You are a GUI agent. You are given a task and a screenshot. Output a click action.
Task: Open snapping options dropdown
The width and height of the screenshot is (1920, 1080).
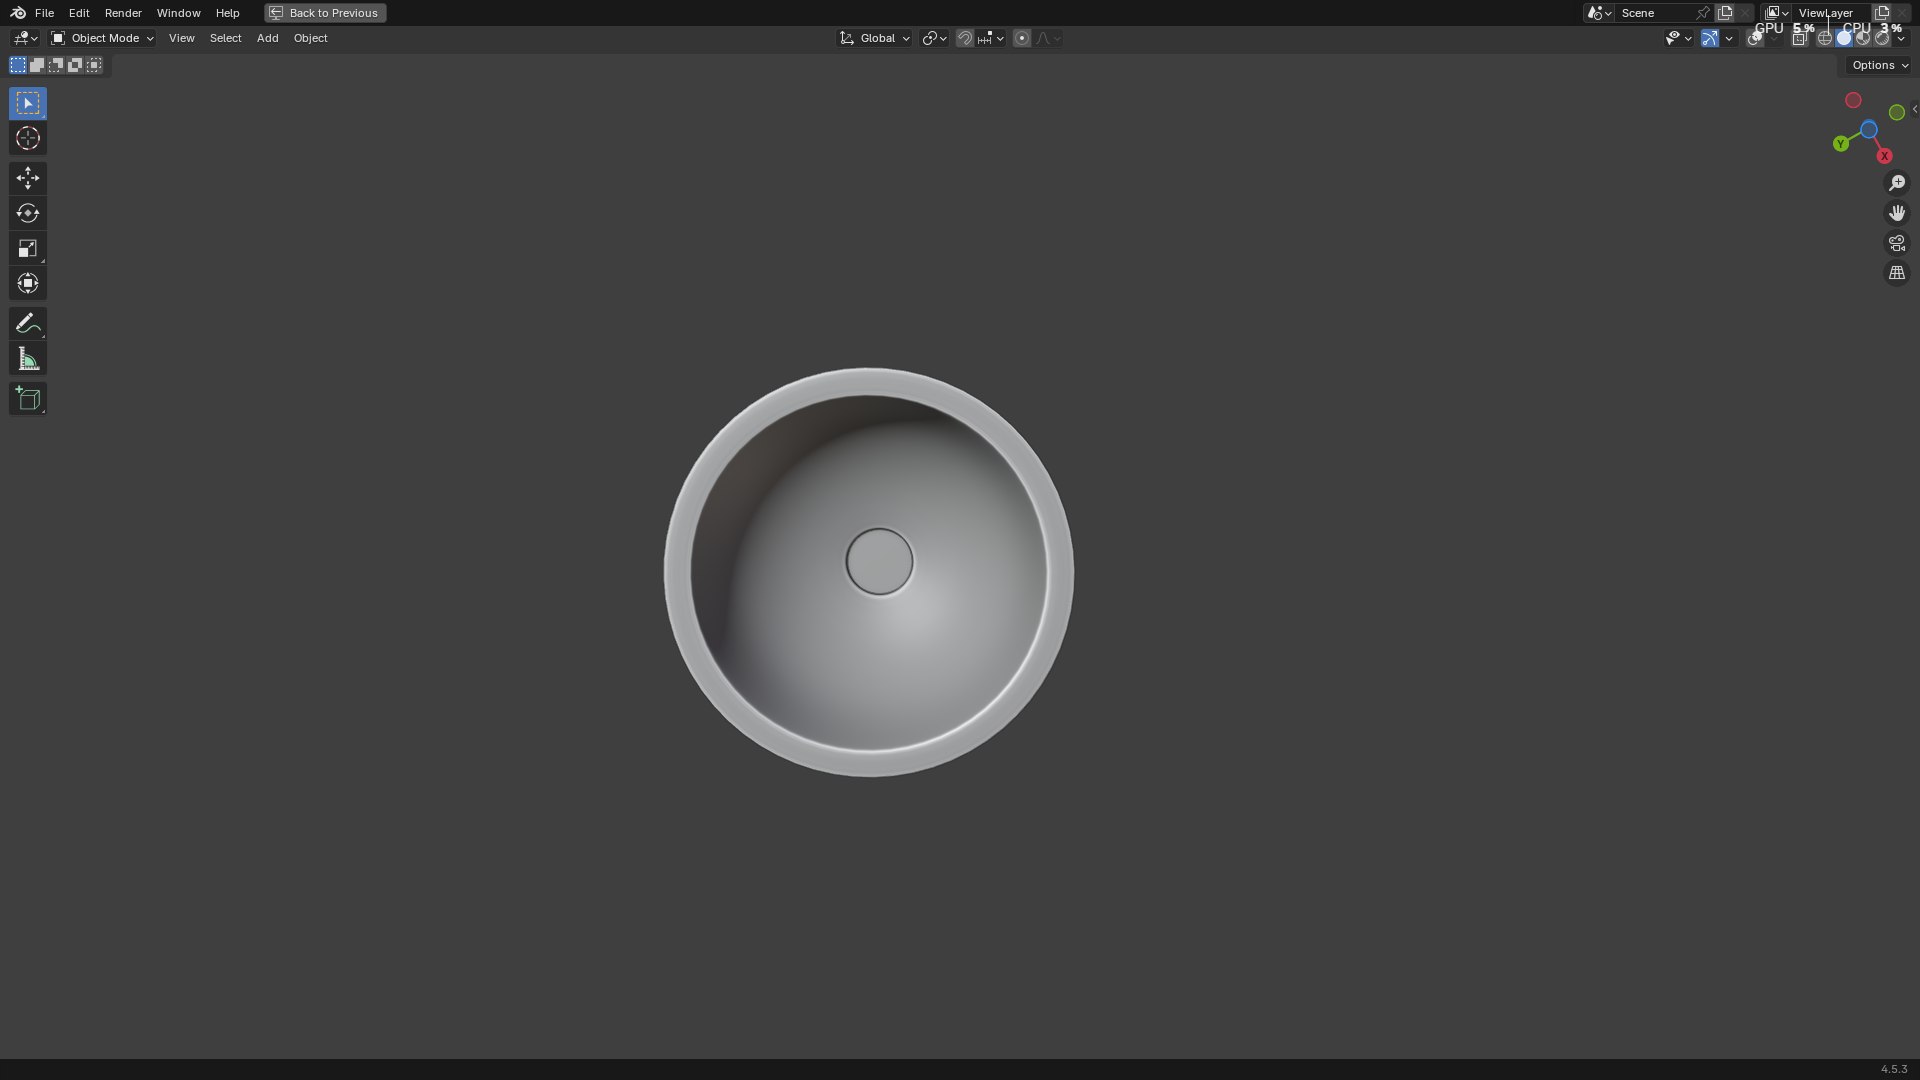pyautogui.click(x=991, y=38)
